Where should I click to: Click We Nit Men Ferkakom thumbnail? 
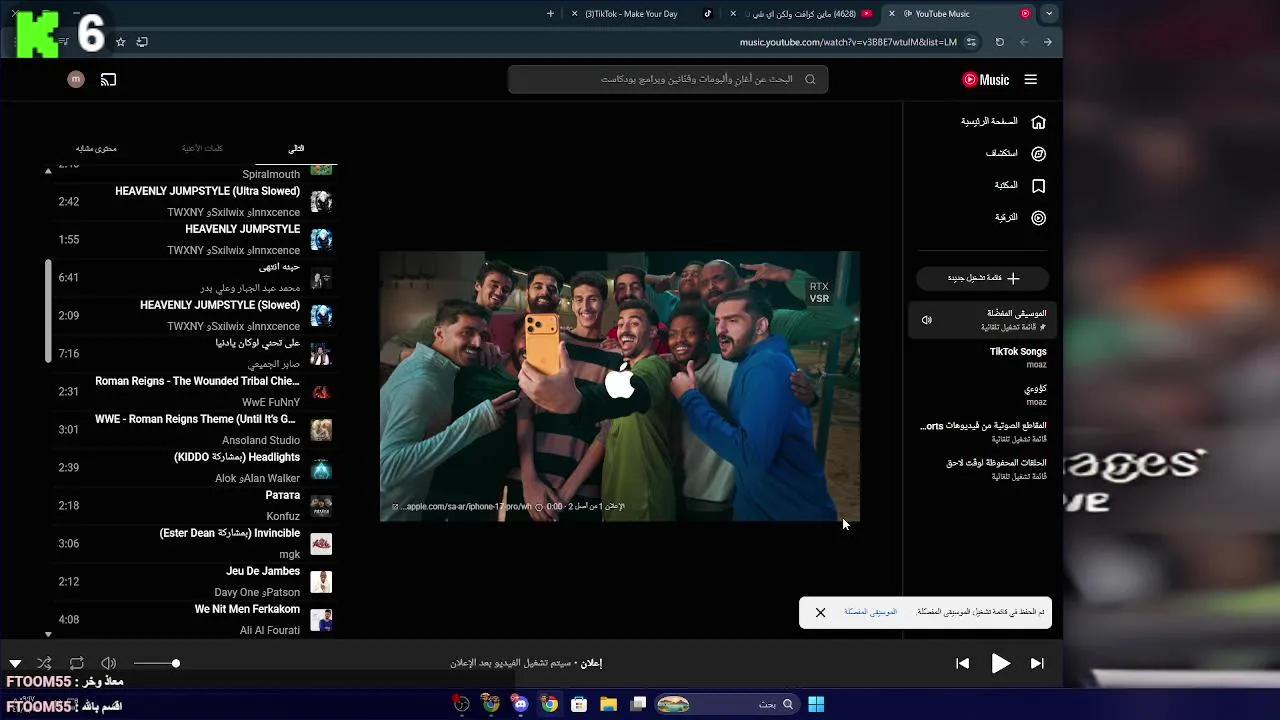tap(321, 620)
